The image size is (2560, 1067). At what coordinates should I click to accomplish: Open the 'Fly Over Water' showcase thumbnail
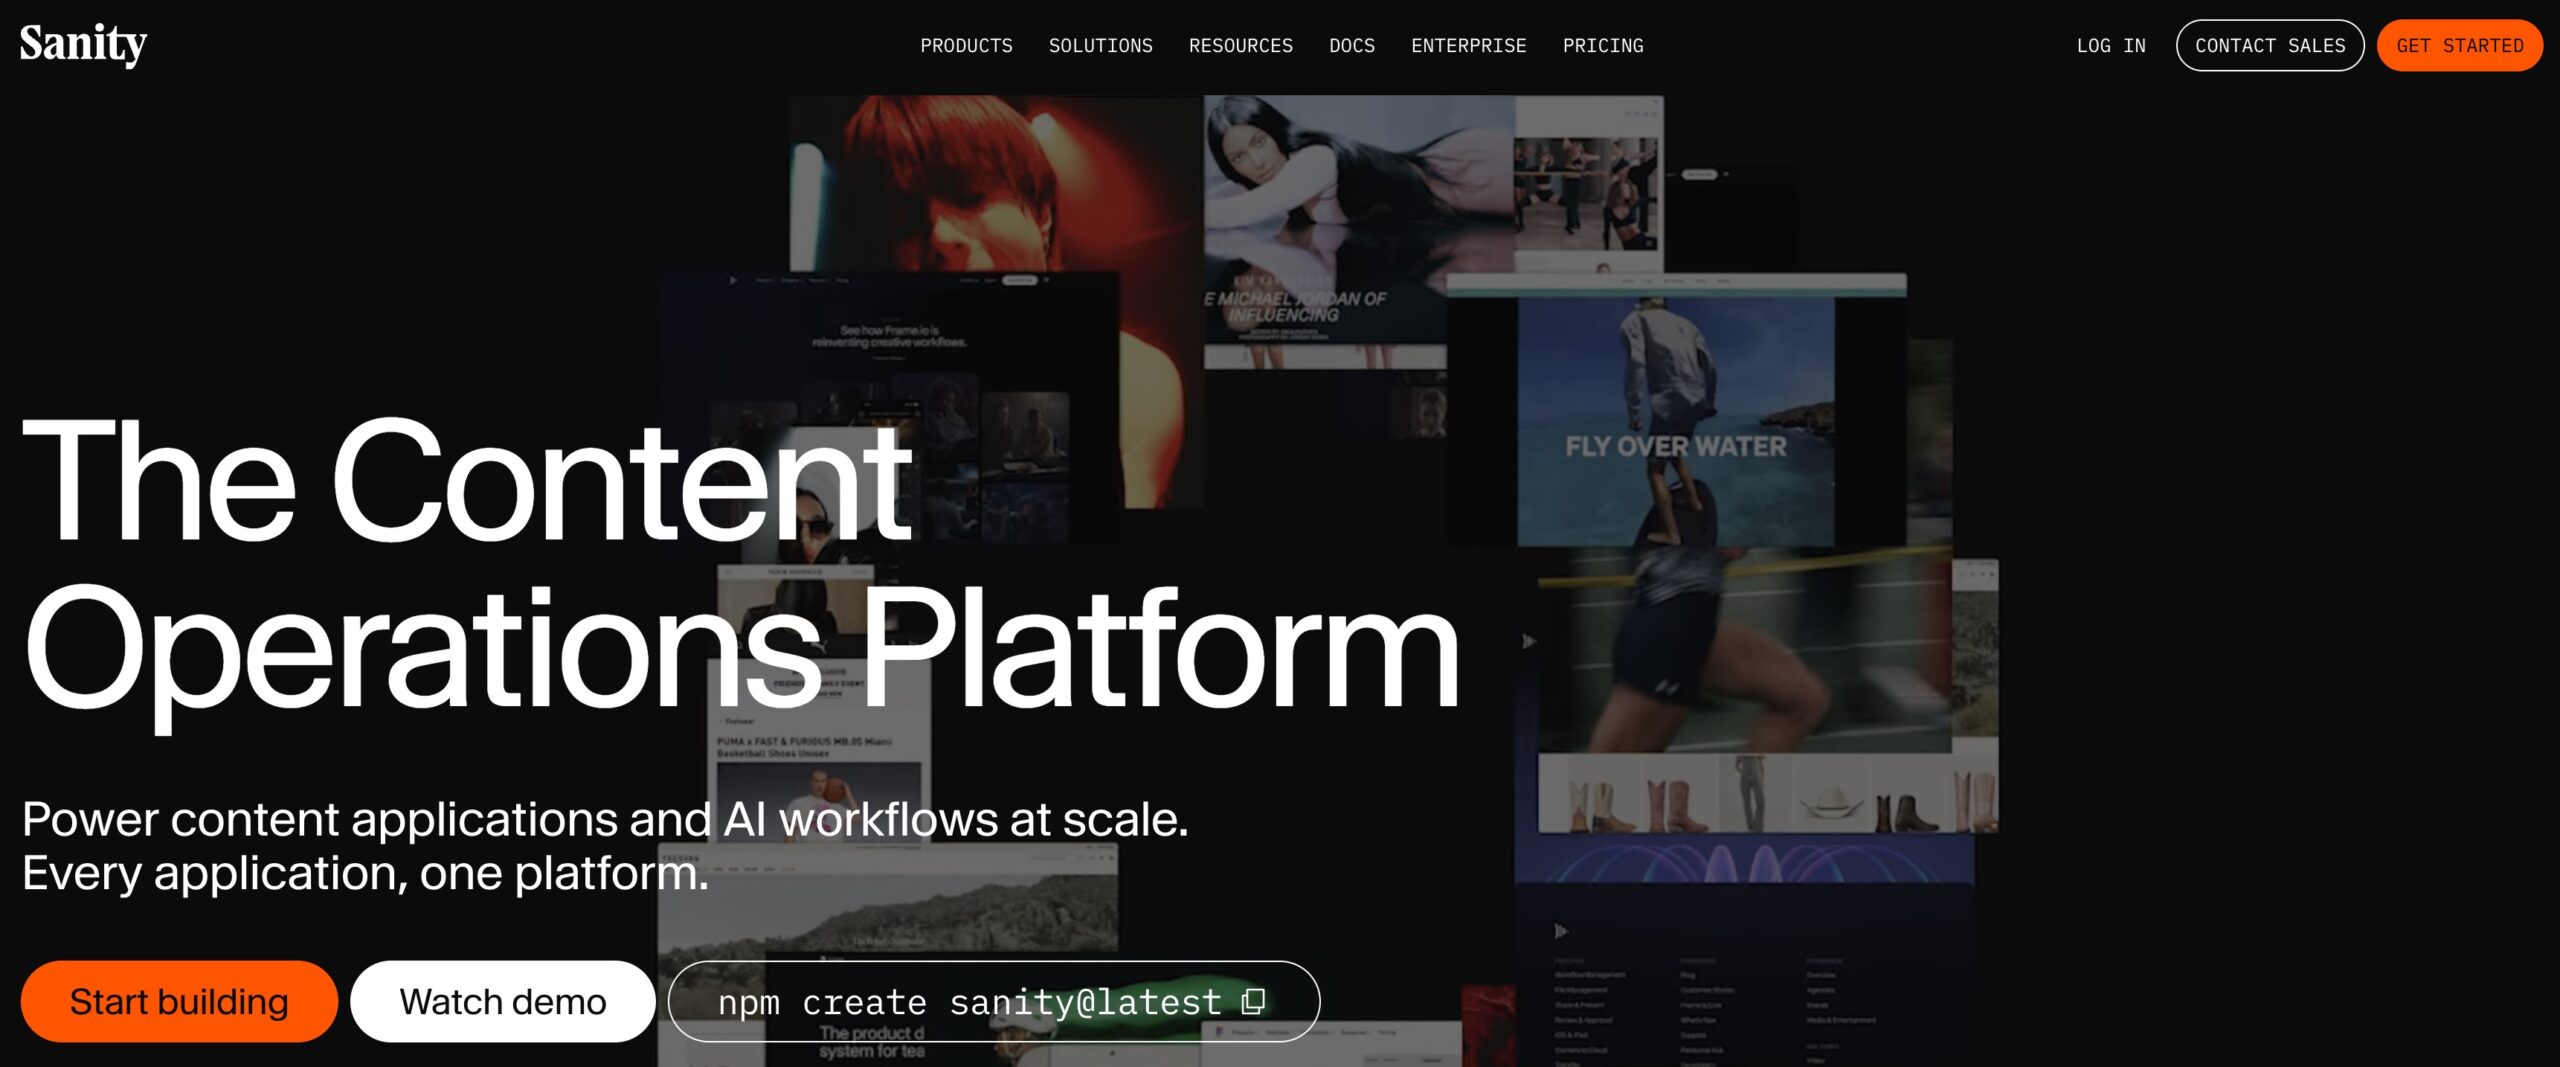coord(1676,410)
